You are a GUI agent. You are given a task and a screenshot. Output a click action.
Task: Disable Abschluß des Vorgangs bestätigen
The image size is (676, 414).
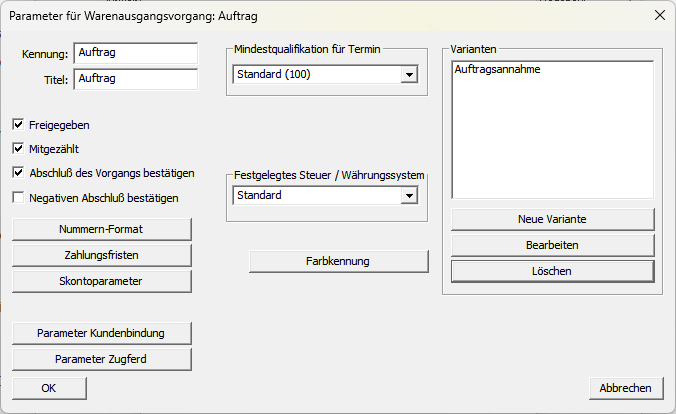pos(18,173)
